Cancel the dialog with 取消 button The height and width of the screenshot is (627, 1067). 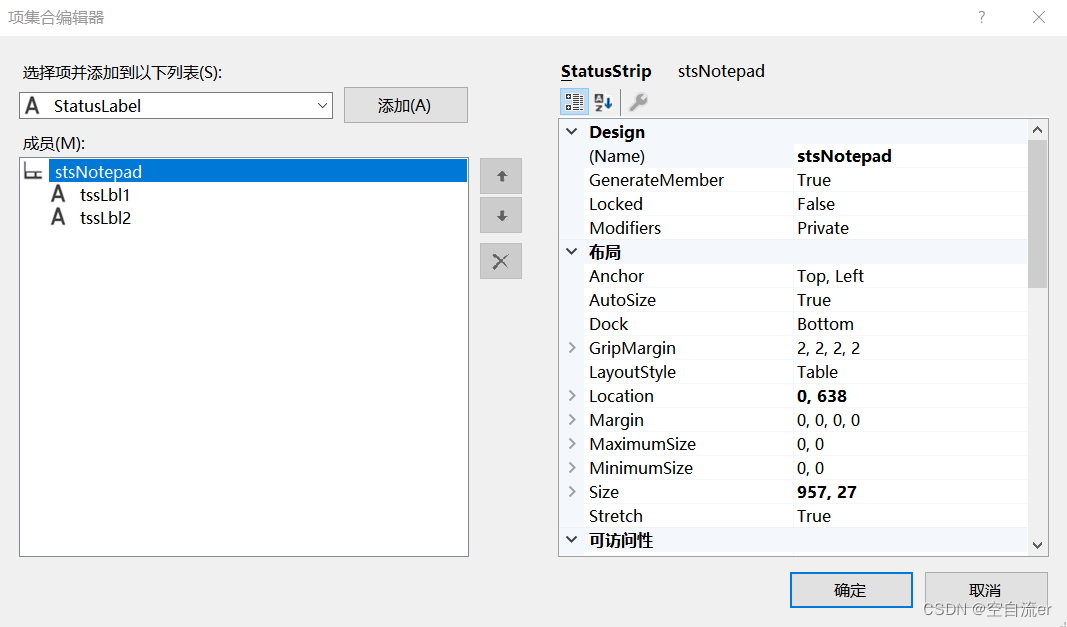point(985,590)
